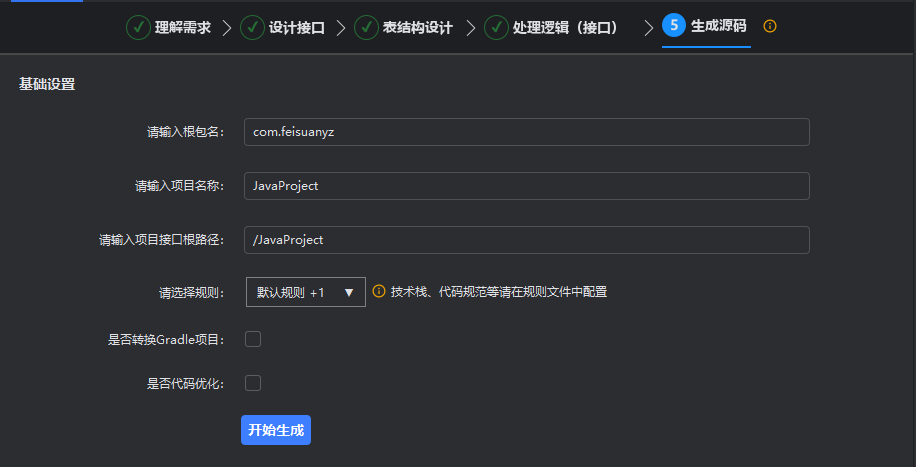Open the 表结构设计 step label
Image resolution: width=916 pixels, height=467 pixels.
click(x=417, y=27)
